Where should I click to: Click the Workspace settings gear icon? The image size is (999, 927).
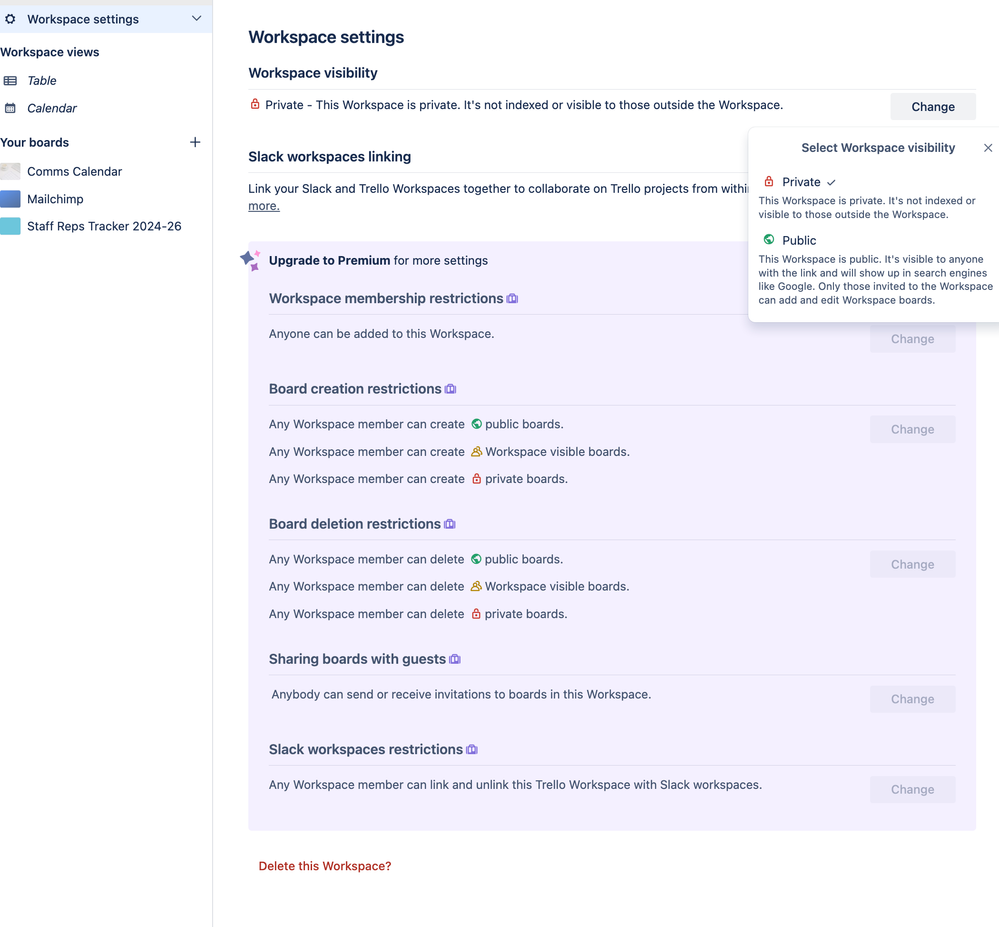(10, 19)
